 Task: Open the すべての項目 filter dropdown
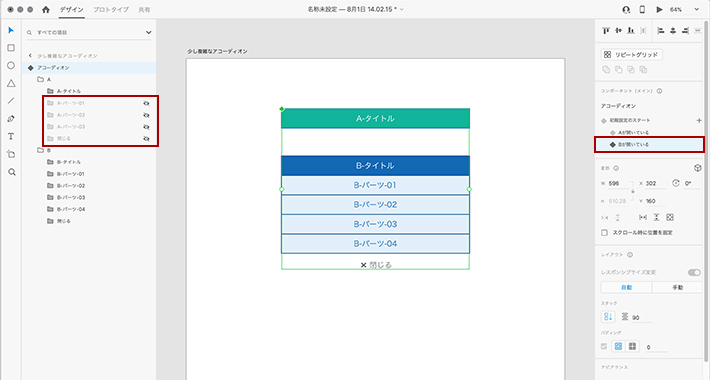coord(149,33)
